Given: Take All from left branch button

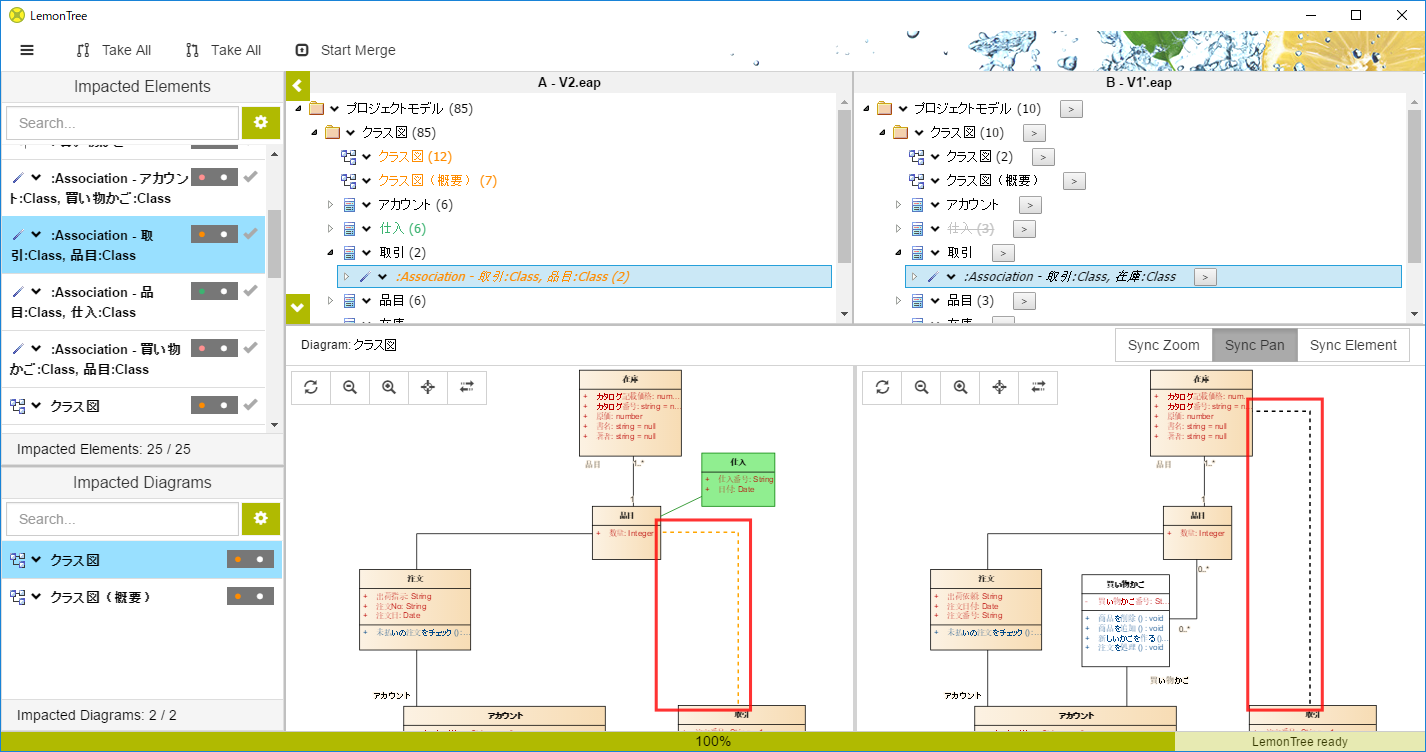Looking at the screenshot, I should 114,50.
